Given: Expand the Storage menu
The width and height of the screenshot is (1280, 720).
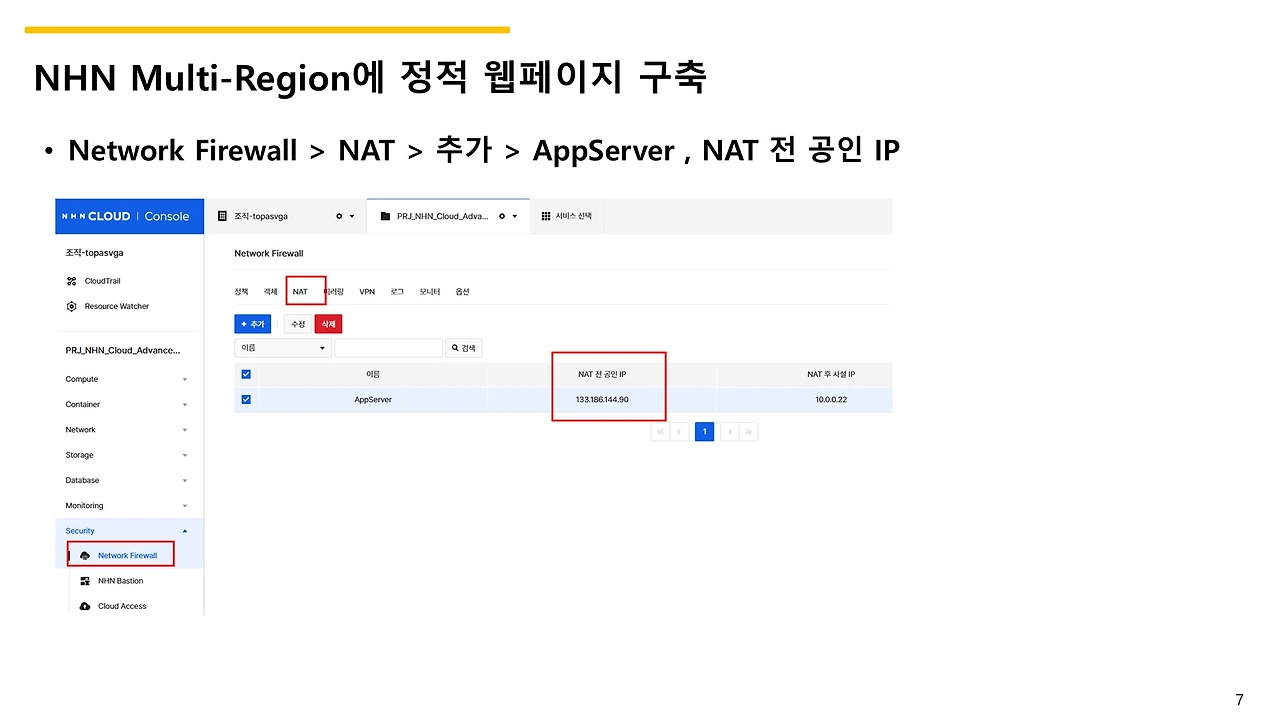Looking at the screenshot, I should [x=126, y=455].
